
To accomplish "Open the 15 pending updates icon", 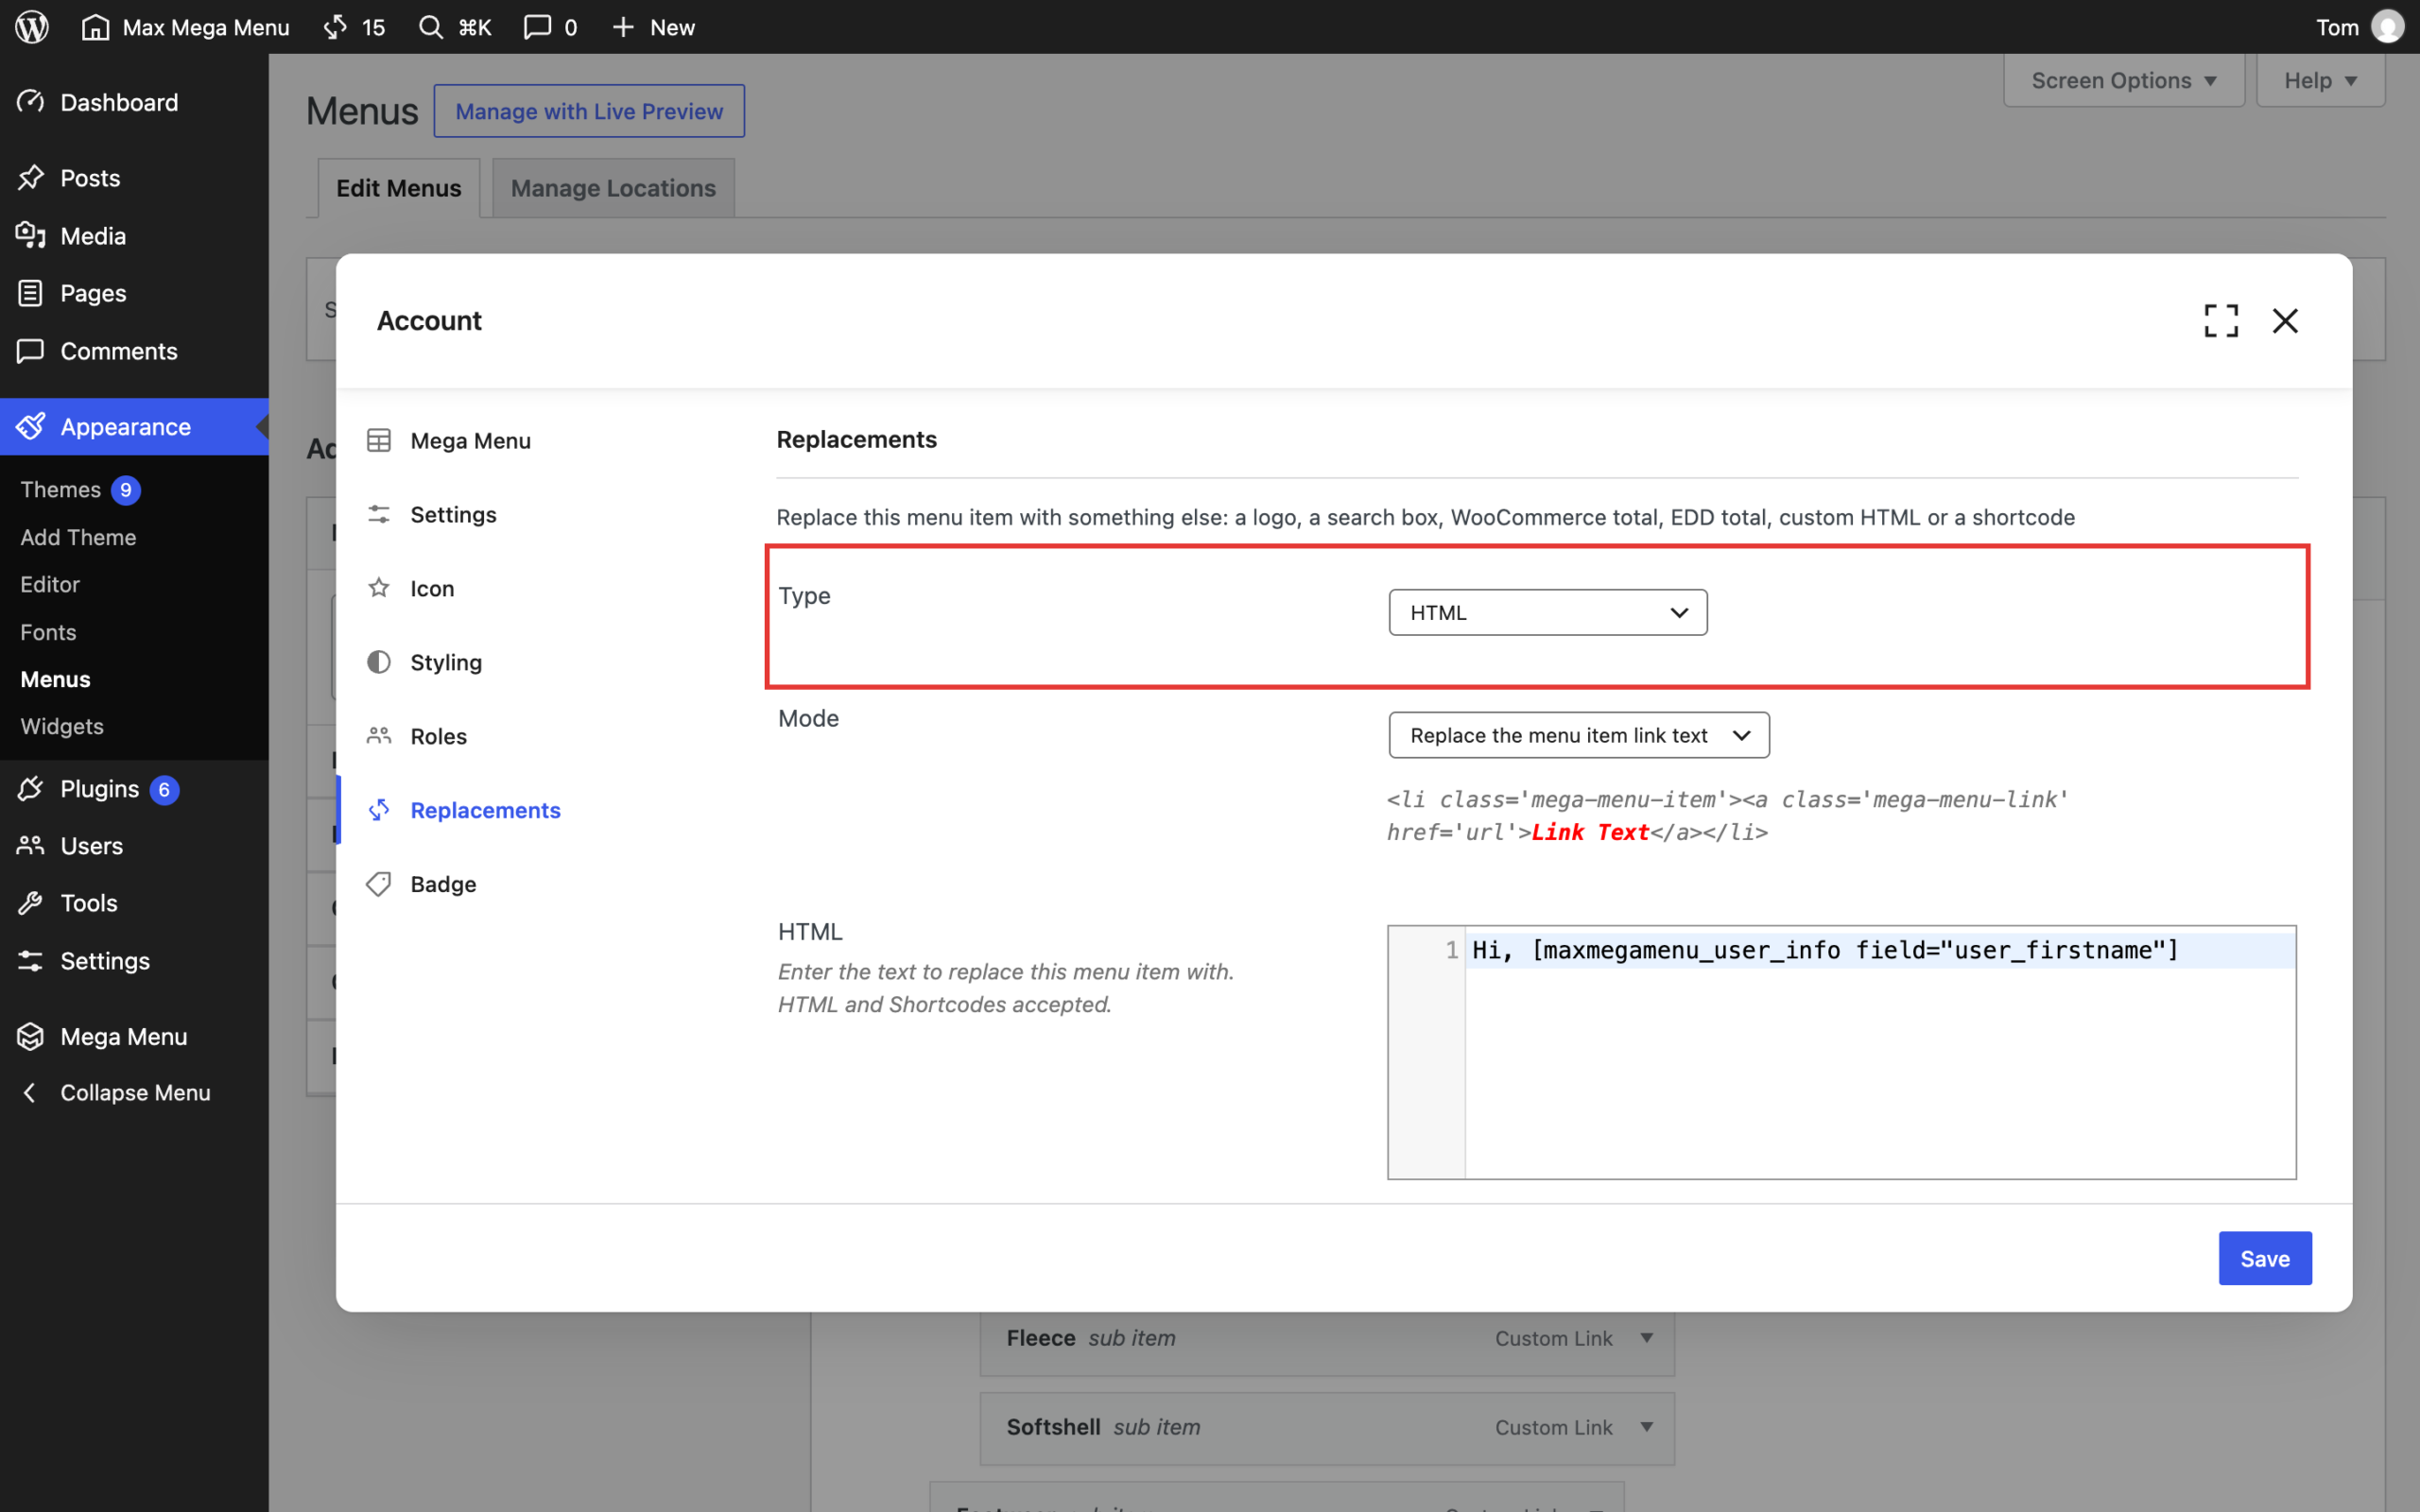I will (x=354, y=27).
